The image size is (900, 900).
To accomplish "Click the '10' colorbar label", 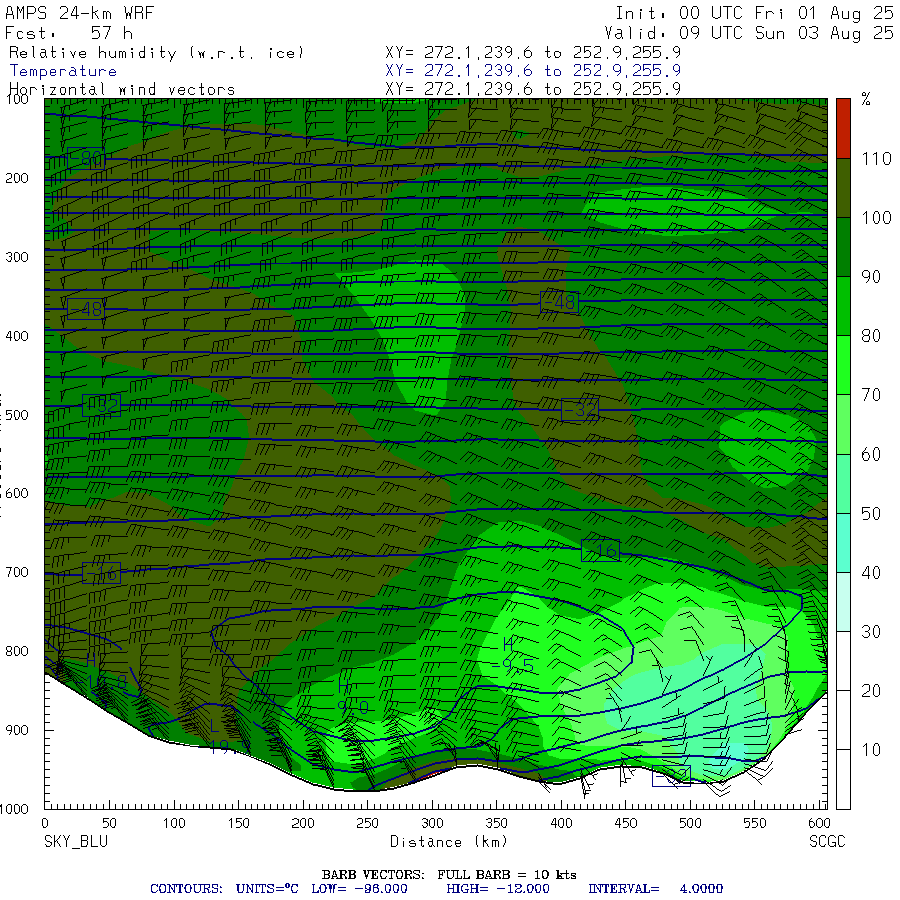I will click(x=871, y=750).
